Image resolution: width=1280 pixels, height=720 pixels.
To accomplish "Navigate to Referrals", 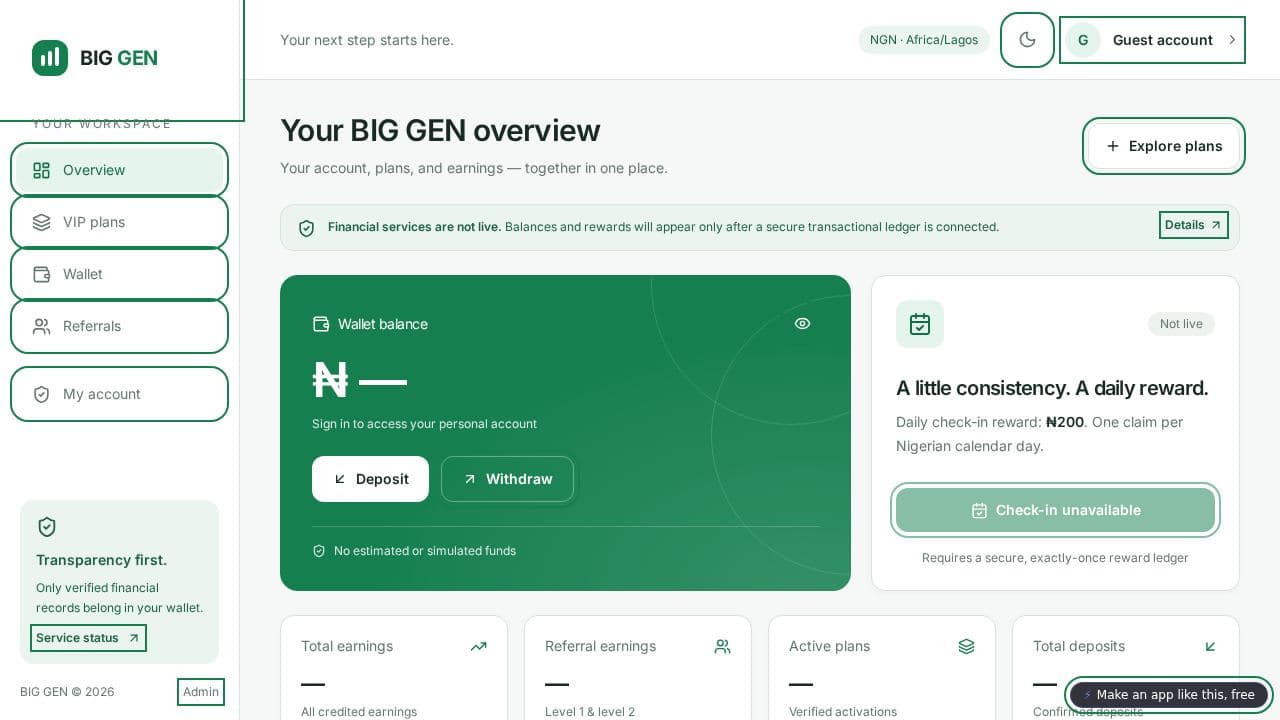I will point(119,326).
